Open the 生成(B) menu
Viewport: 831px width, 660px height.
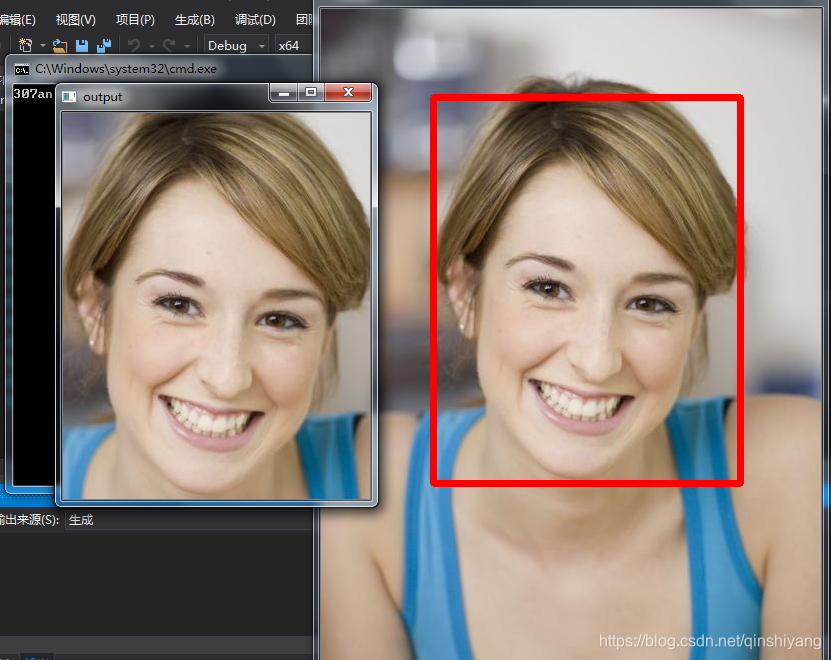pos(195,20)
